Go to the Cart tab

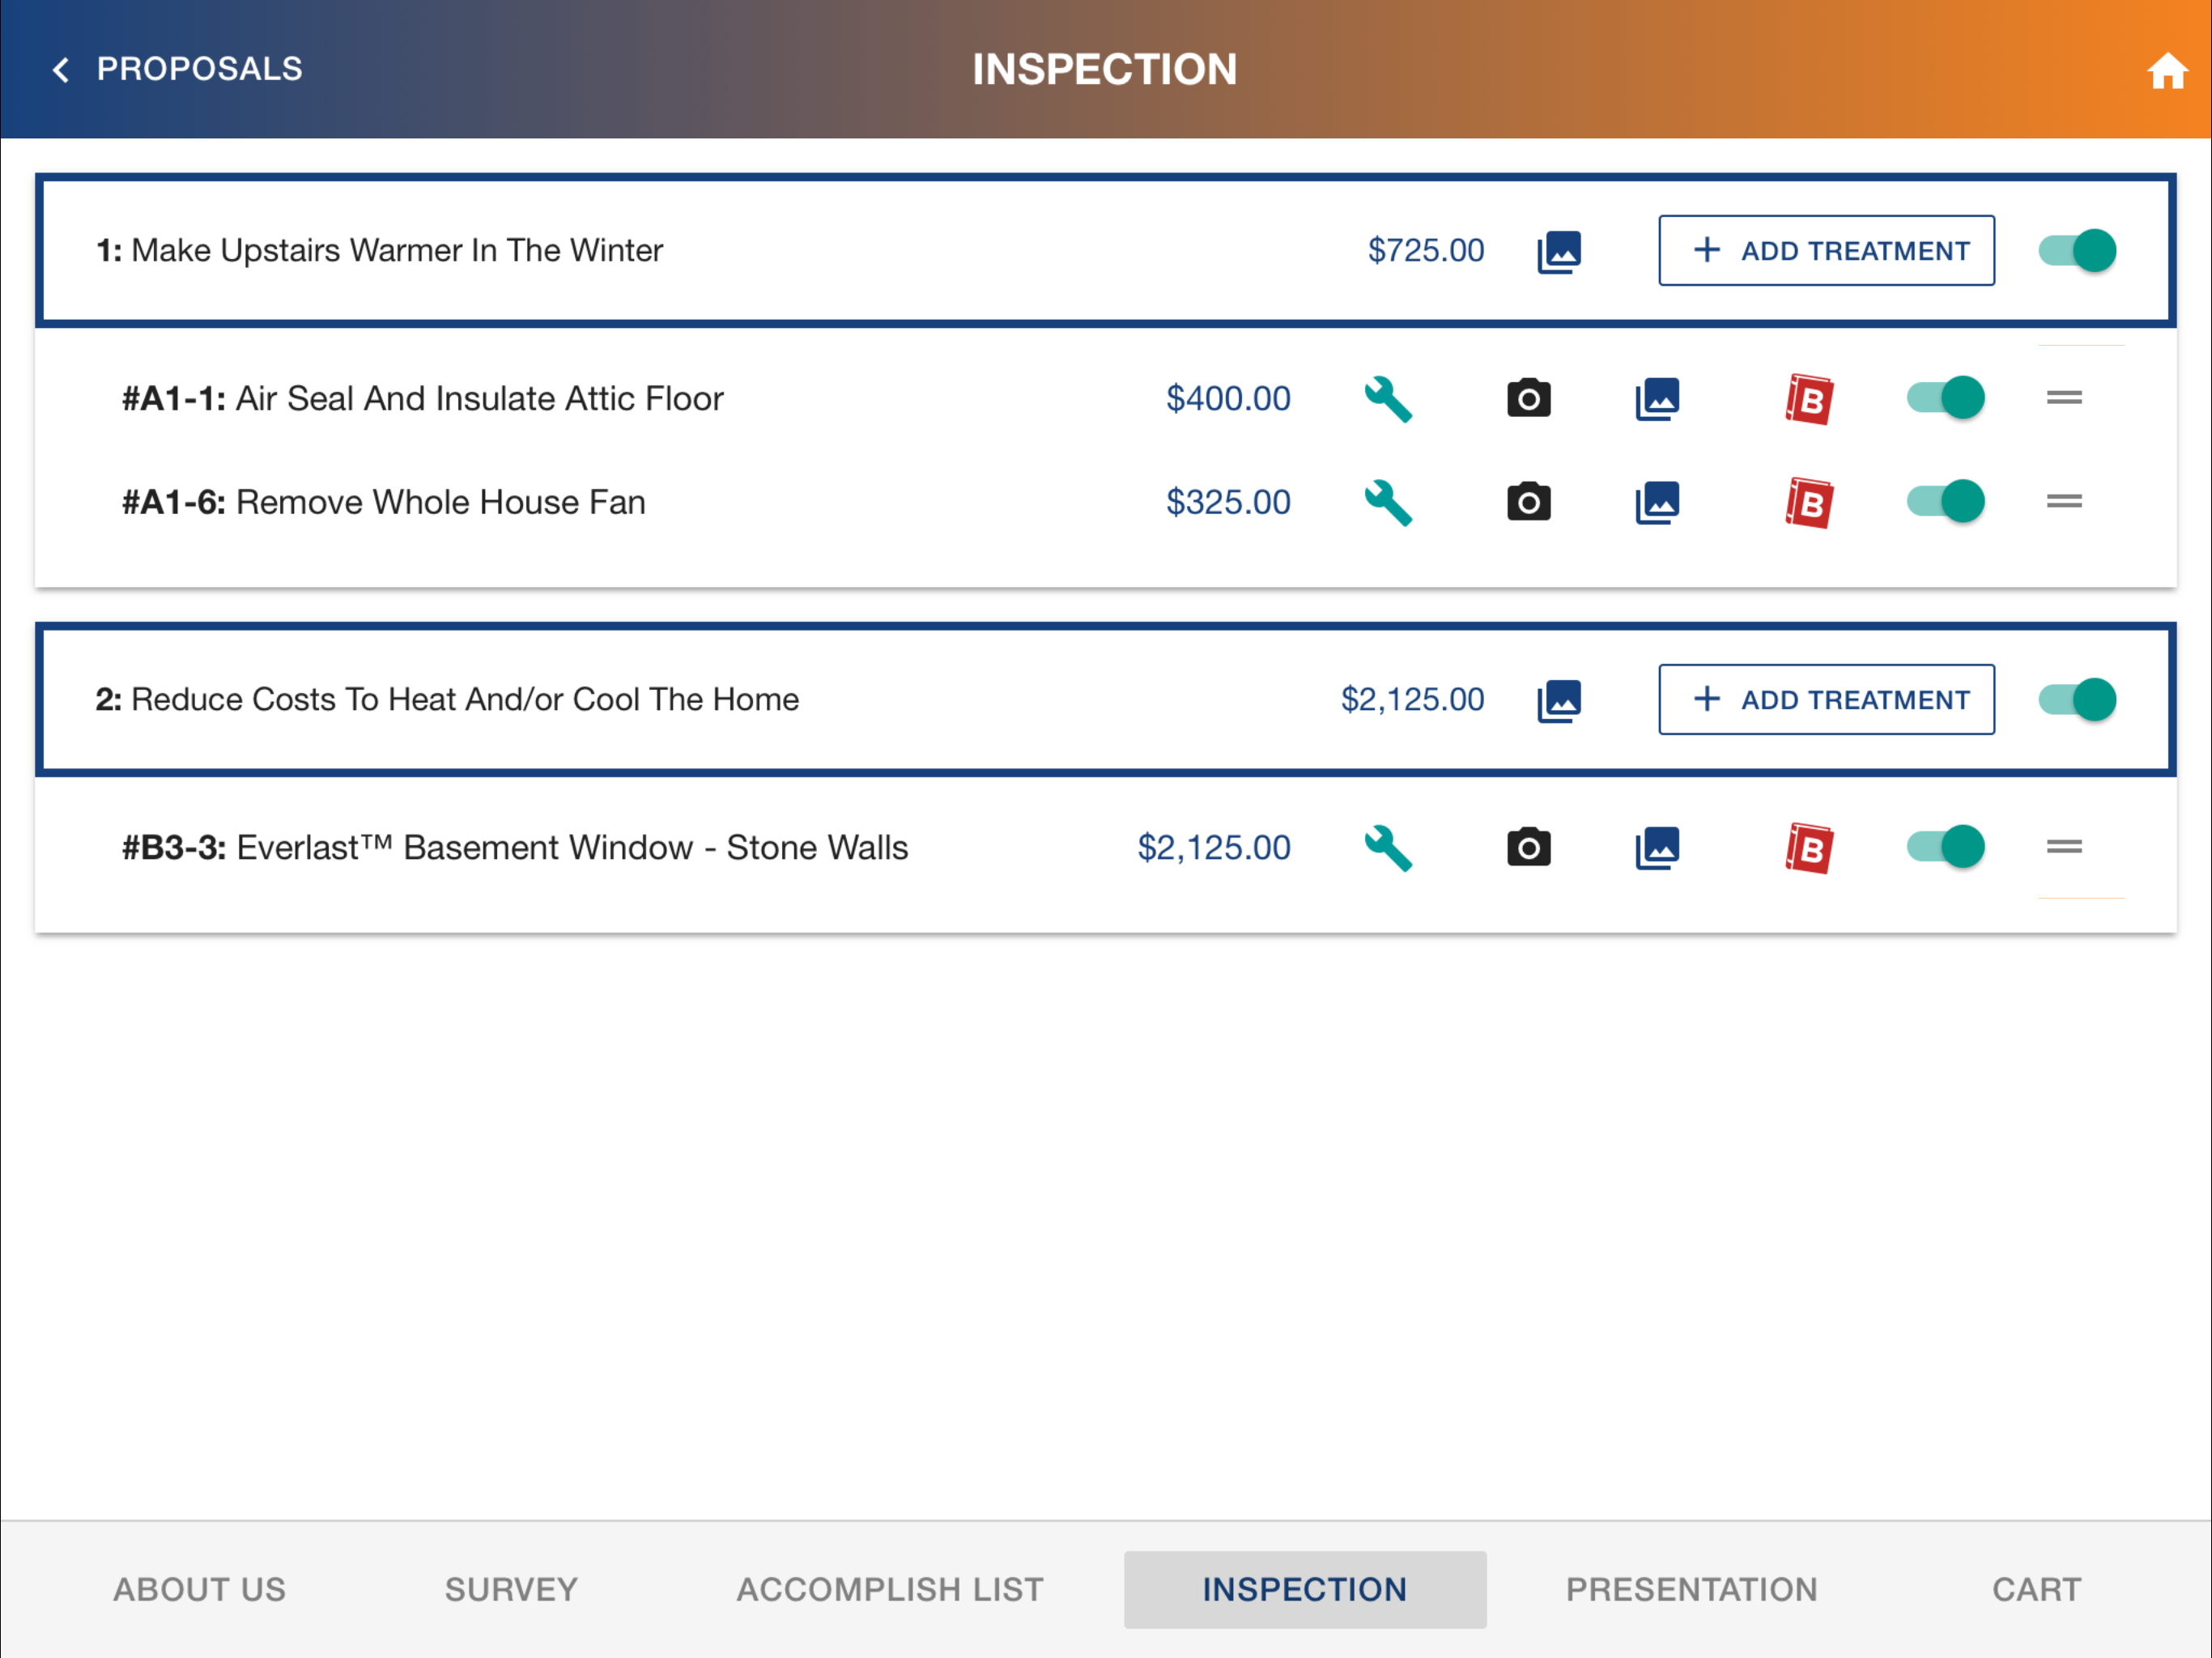(x=2036, y=1589)
